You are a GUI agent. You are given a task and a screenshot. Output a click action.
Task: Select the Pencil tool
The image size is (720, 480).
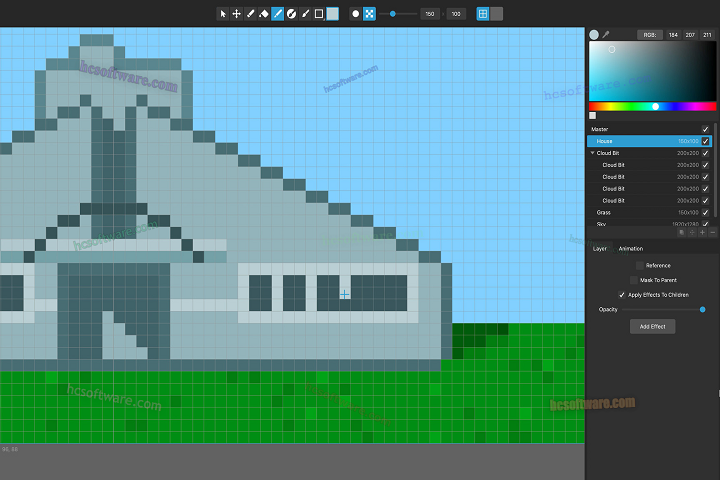(250, 14)
